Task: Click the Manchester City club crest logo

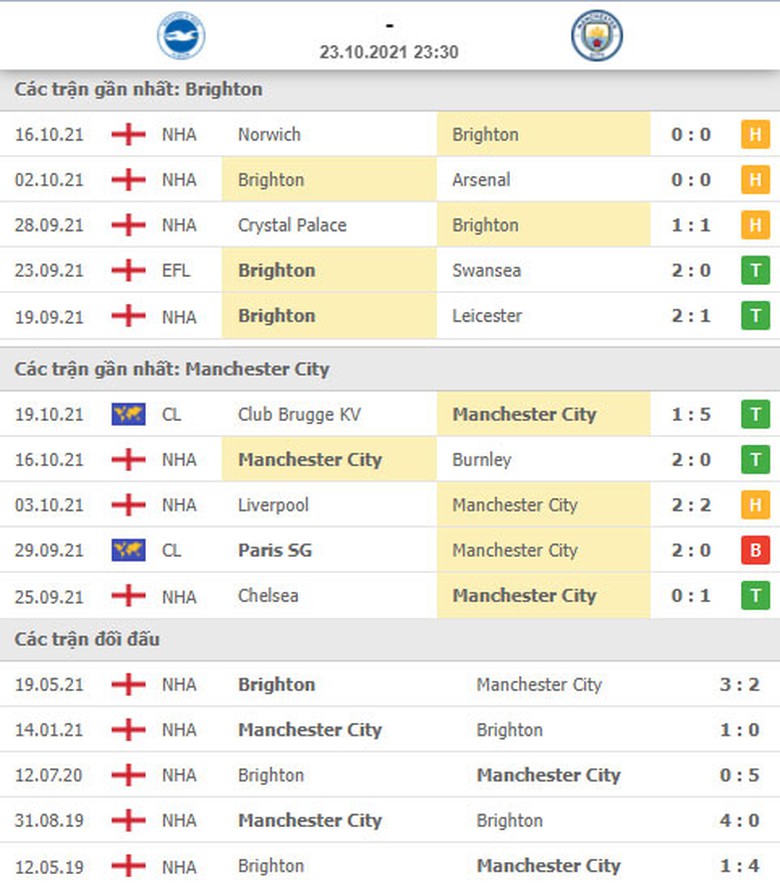Action: [596, 38]
